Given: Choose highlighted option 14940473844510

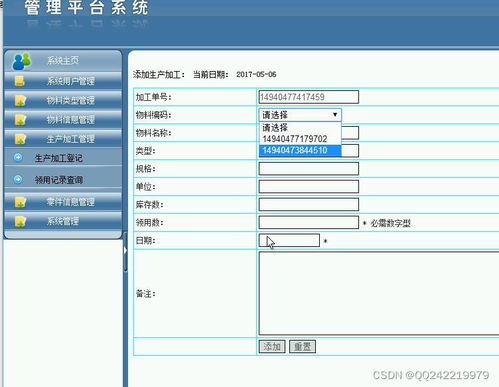Looking at the screenshot, I should pos(300,150).
